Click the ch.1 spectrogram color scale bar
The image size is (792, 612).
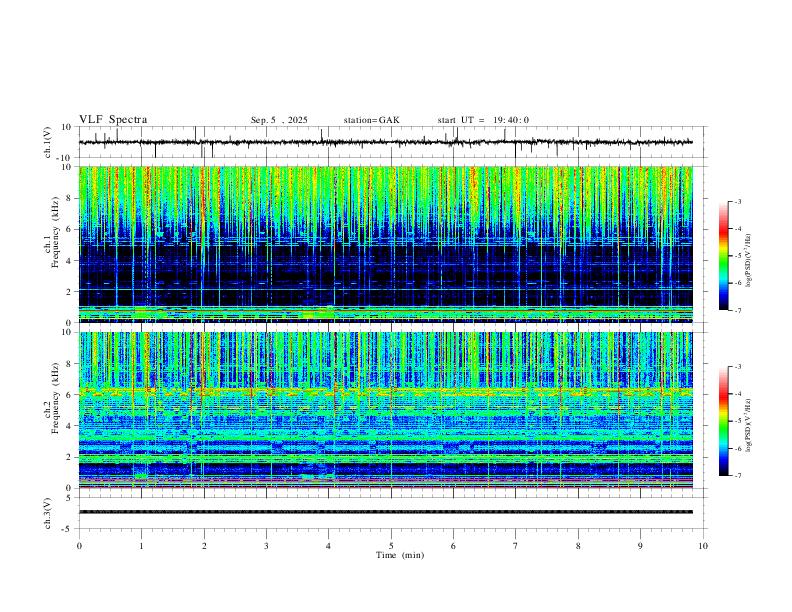(724, 256)
